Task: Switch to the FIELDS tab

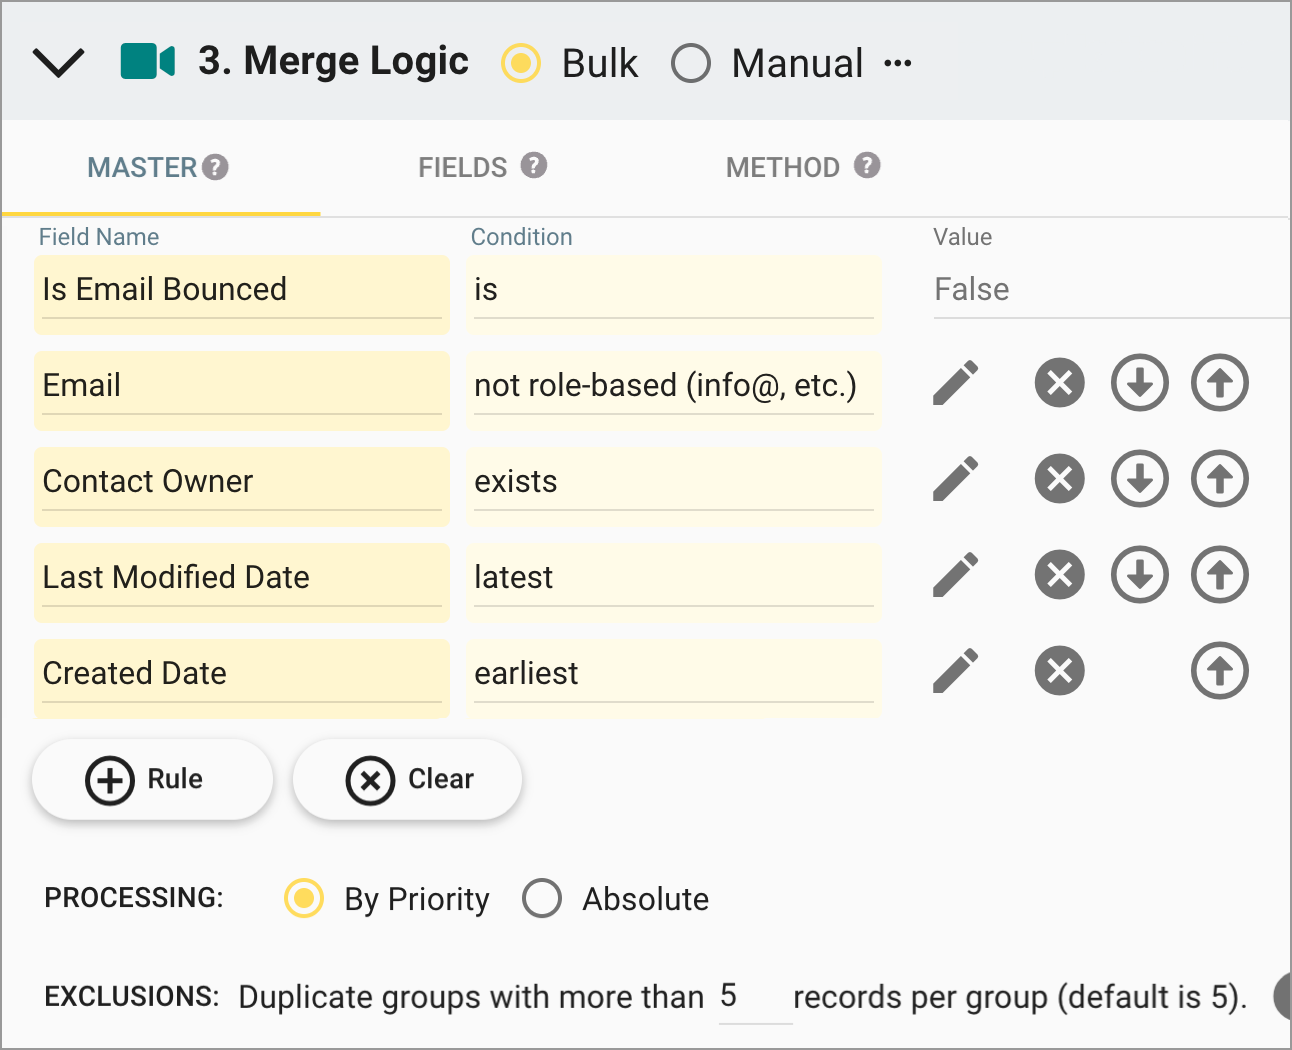Action: 461,167
